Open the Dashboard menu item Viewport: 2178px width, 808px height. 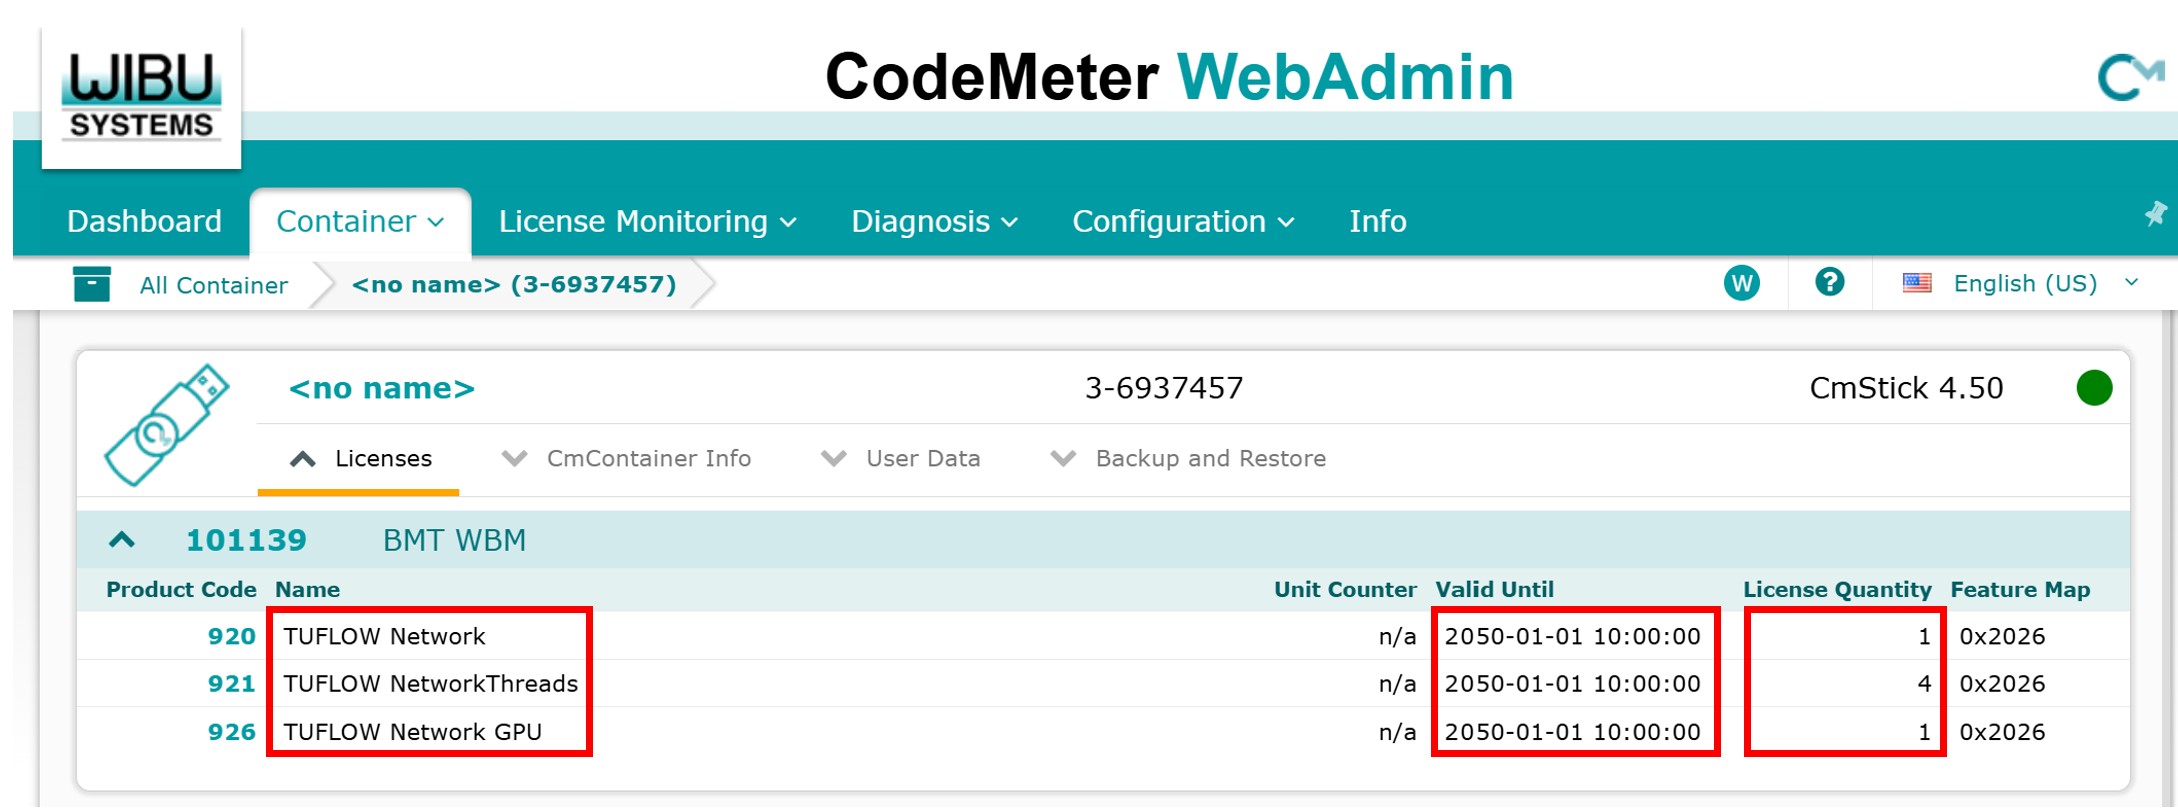[x=144, y=221]
